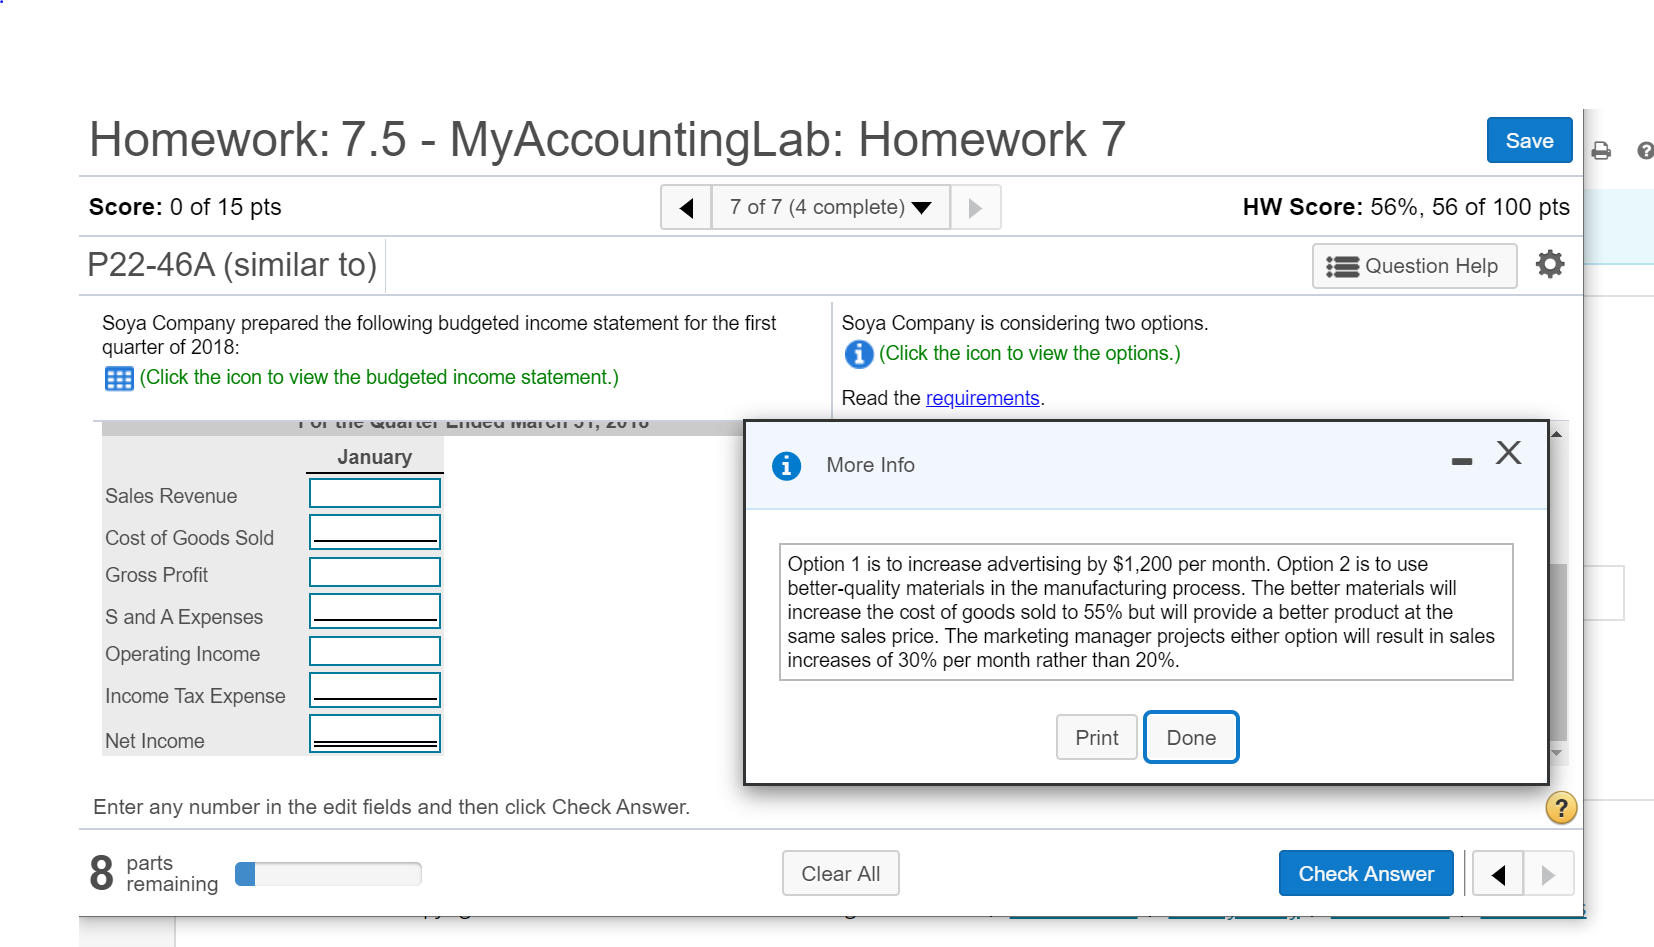Open the requirements link
Viewport: 1654px width, 947px height.
pos(982,398)
